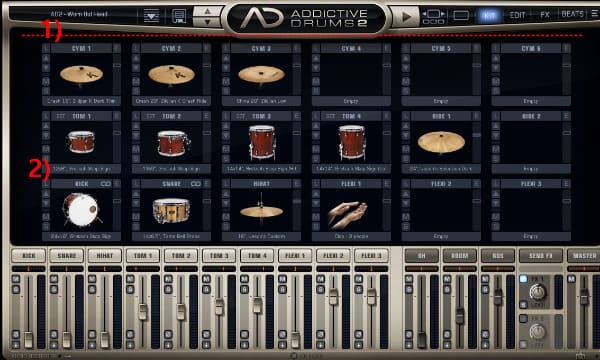Switch to the FX tab

click(x=545, y=15)
